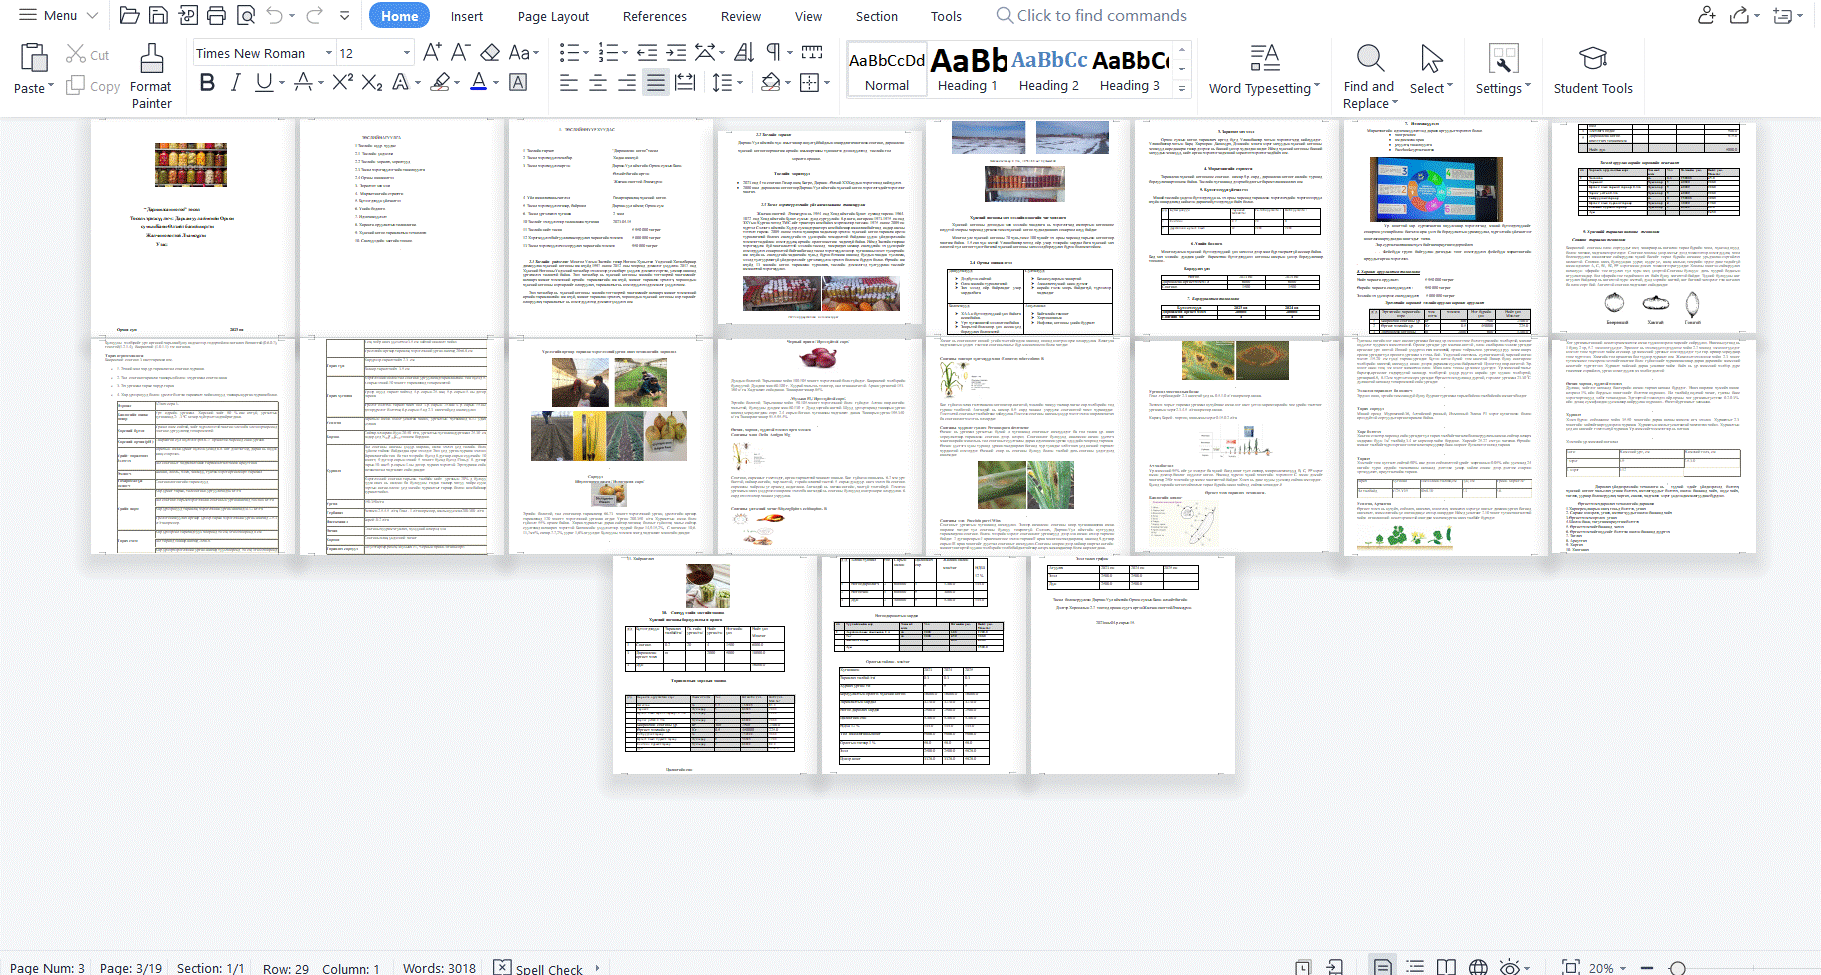1821x975 pixels.
Task: Apply blue font color to text
Action: 478,82
